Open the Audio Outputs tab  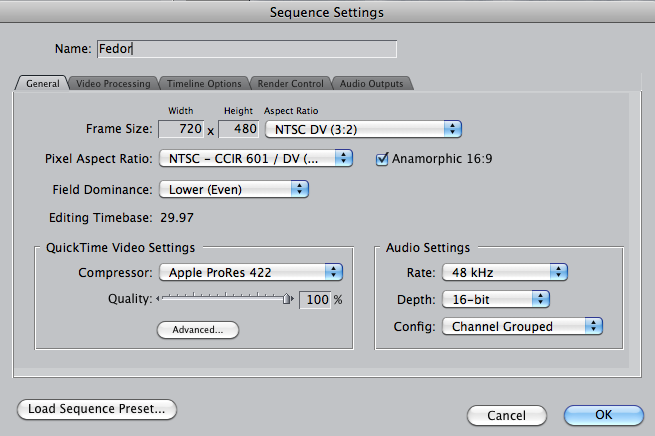371,84
